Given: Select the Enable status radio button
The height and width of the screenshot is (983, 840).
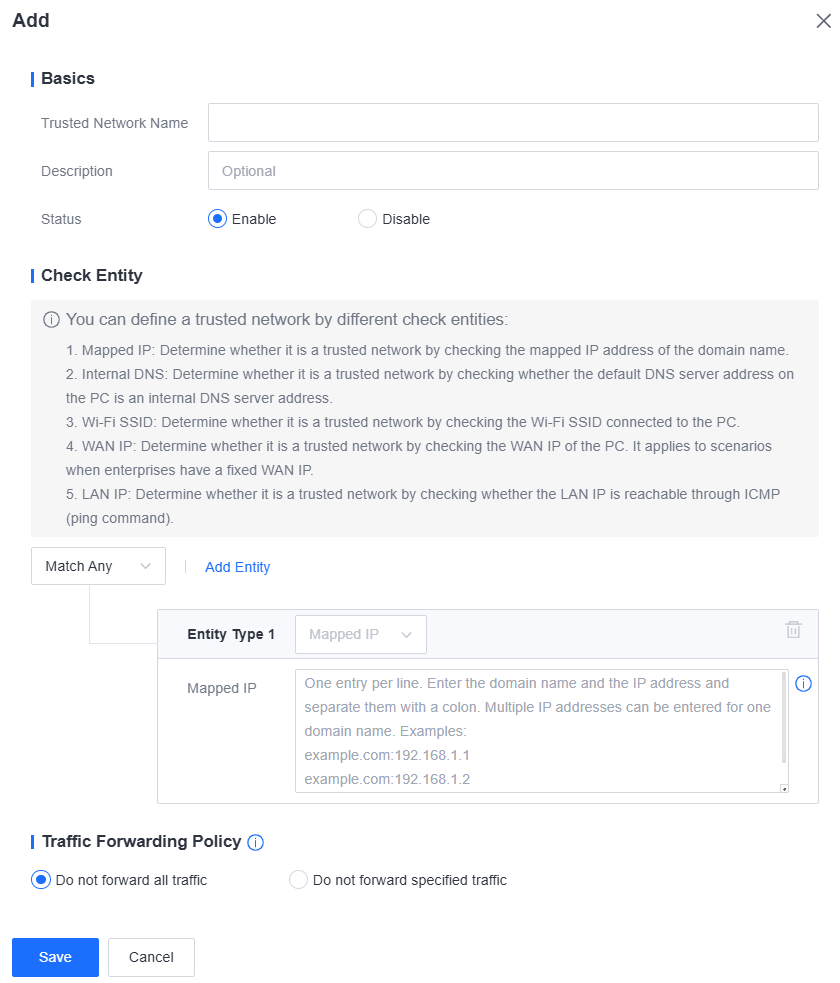Looking at the screenshot, I should (218, 219).
